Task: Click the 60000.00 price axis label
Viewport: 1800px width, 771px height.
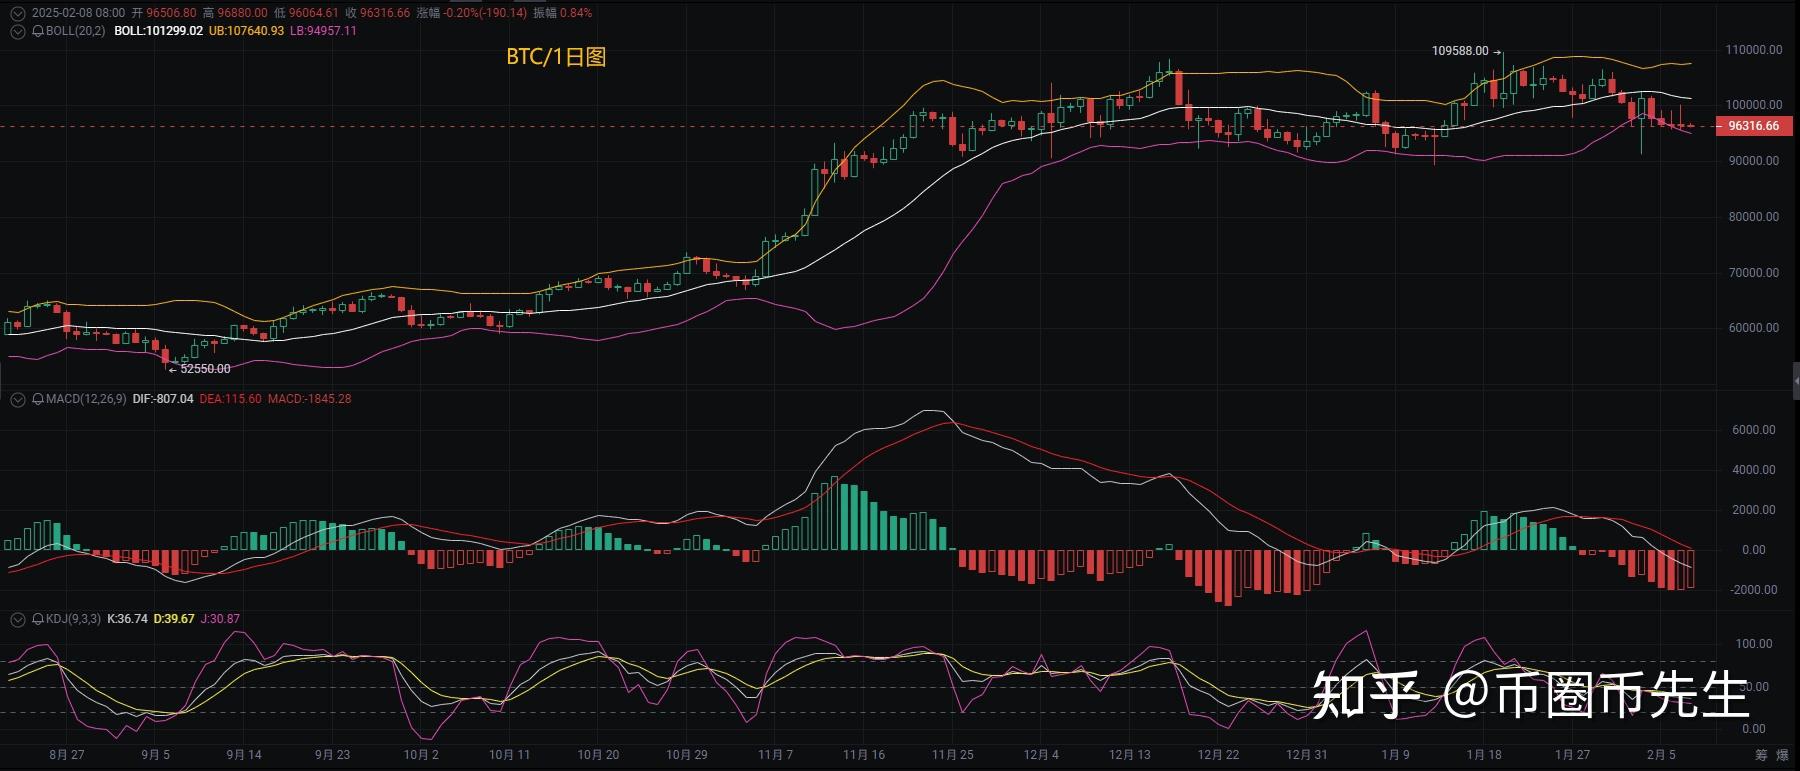Action: tap(1755, 328)
